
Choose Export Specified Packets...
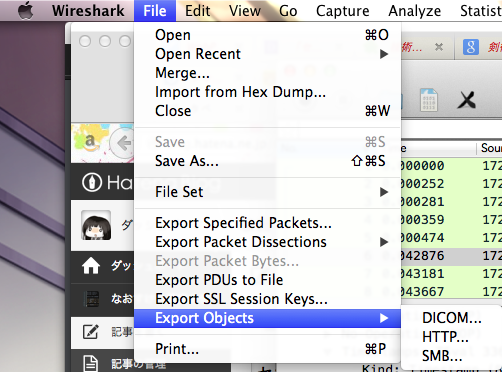tap(267, 223)
